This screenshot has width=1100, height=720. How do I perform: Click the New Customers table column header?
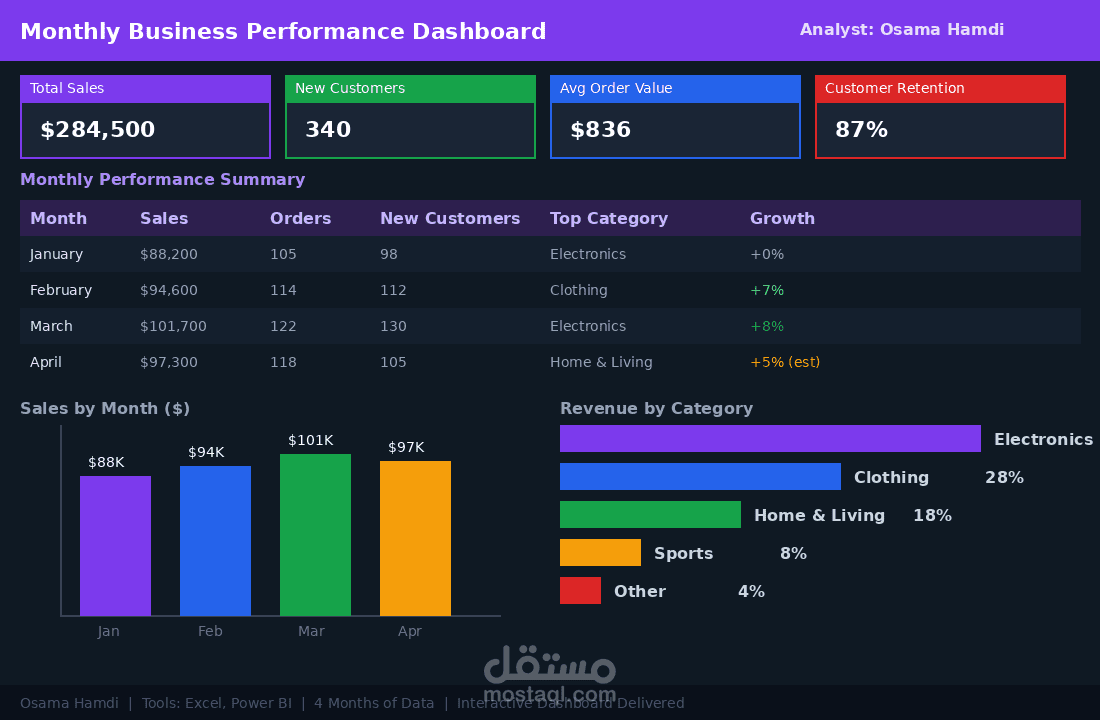point(450,218)
